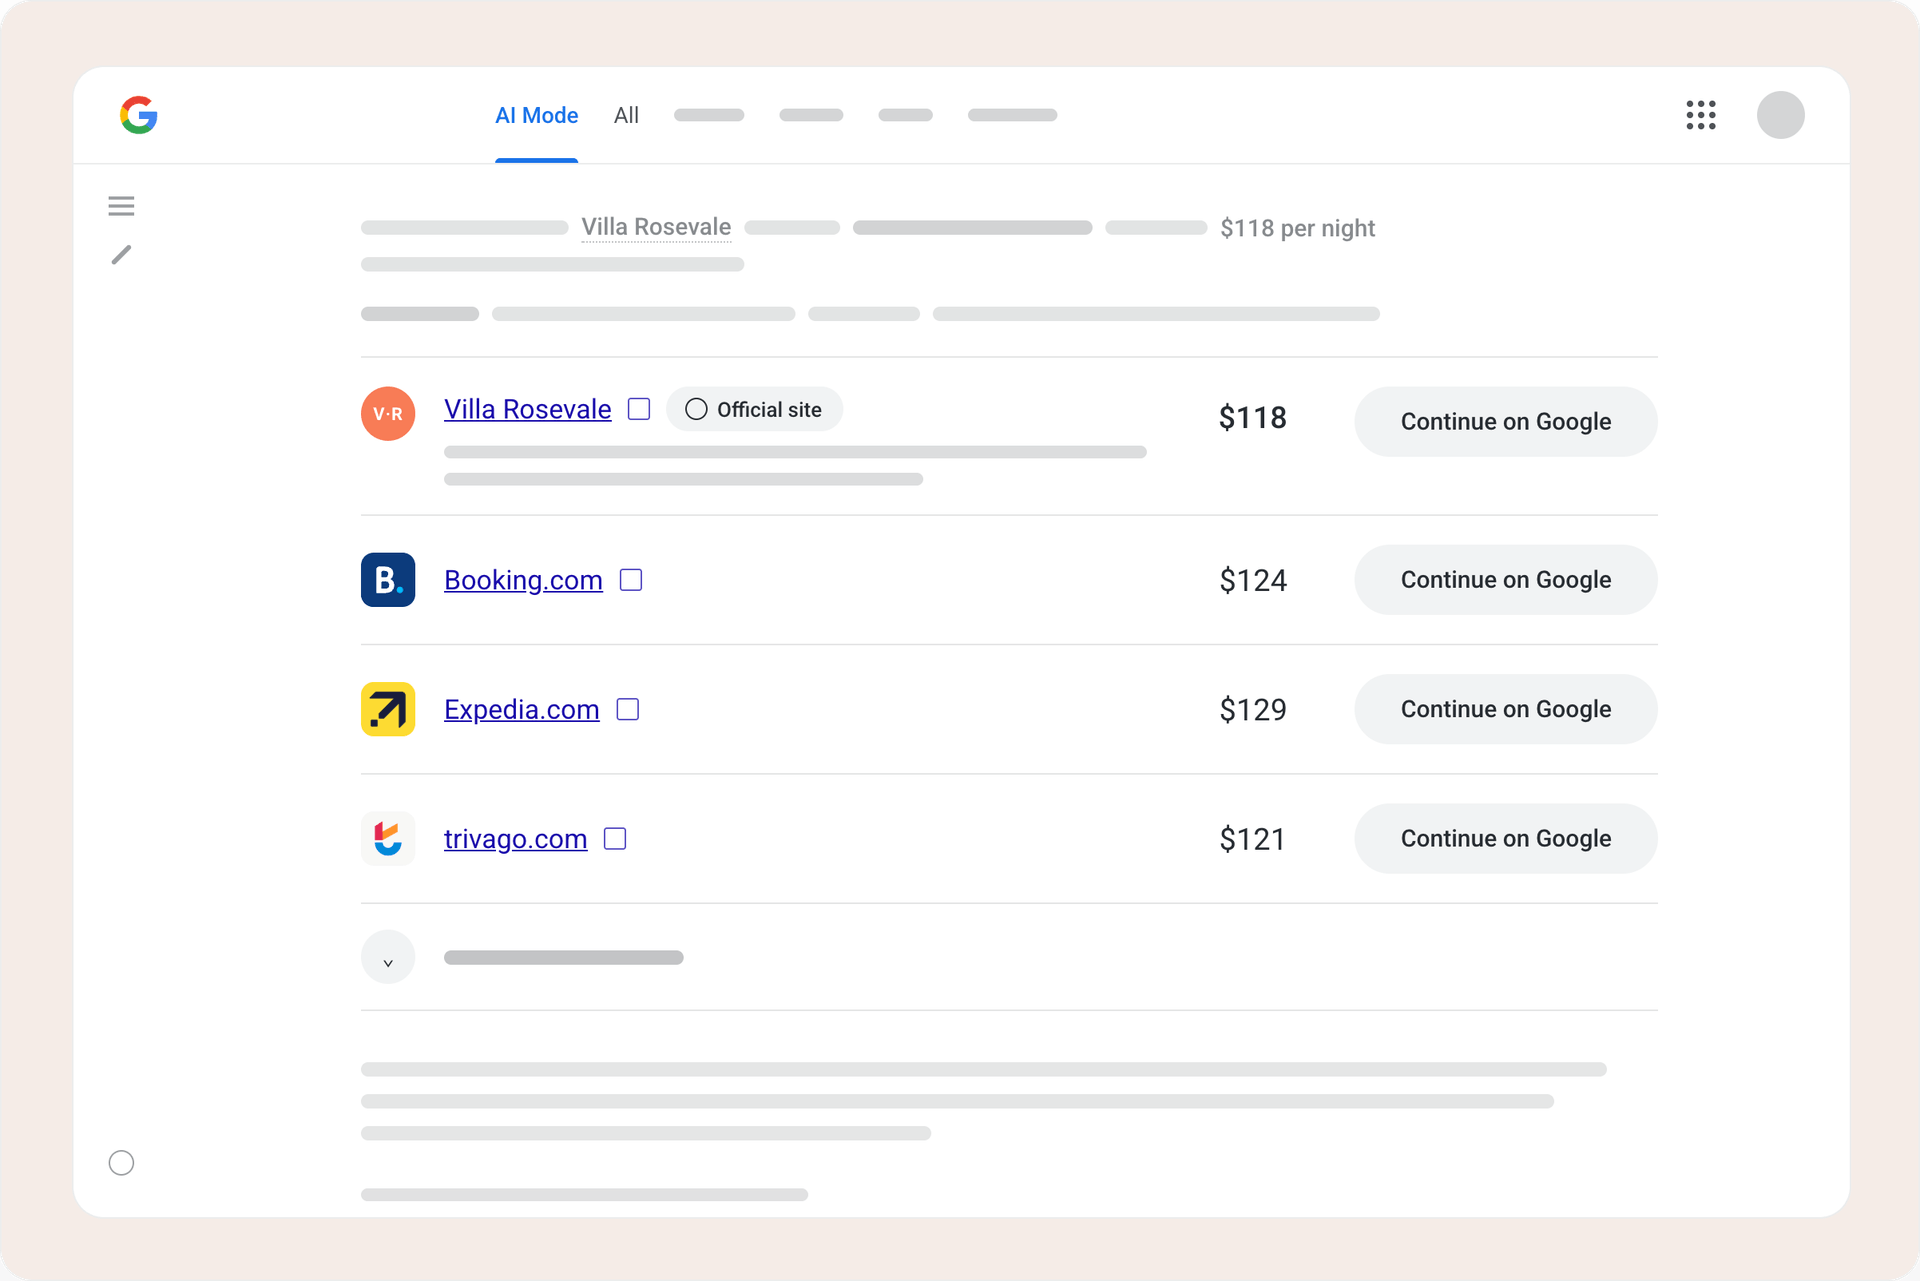Image resolution: width=1920 pixels, height=1281 pixels.
Task: Click the $118 price in Villa Rosevale row
Action: coord(1252,417)
